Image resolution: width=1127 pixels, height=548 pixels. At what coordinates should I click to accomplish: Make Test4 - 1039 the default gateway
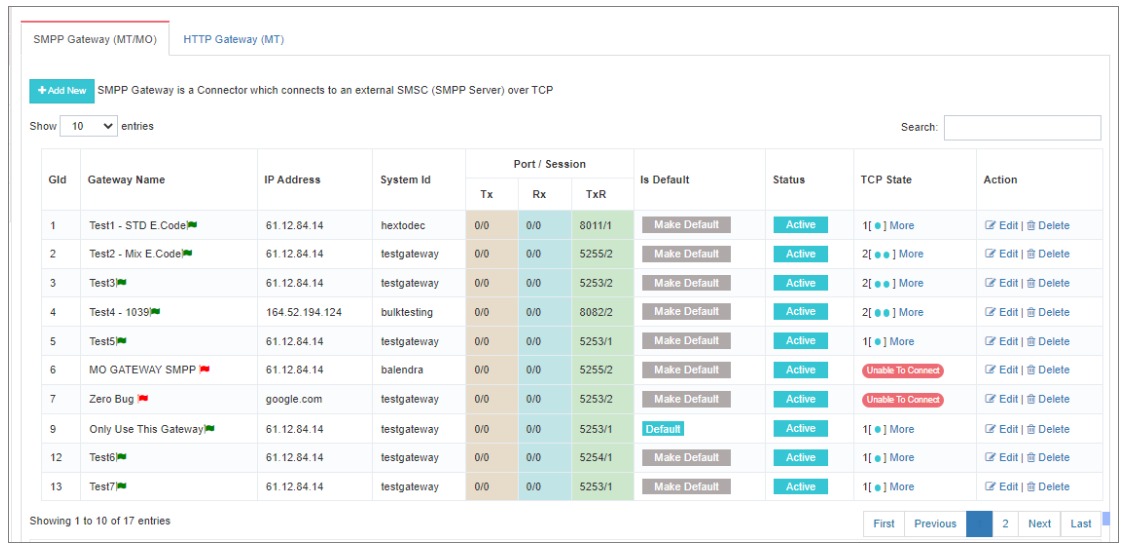click(686, 311)
